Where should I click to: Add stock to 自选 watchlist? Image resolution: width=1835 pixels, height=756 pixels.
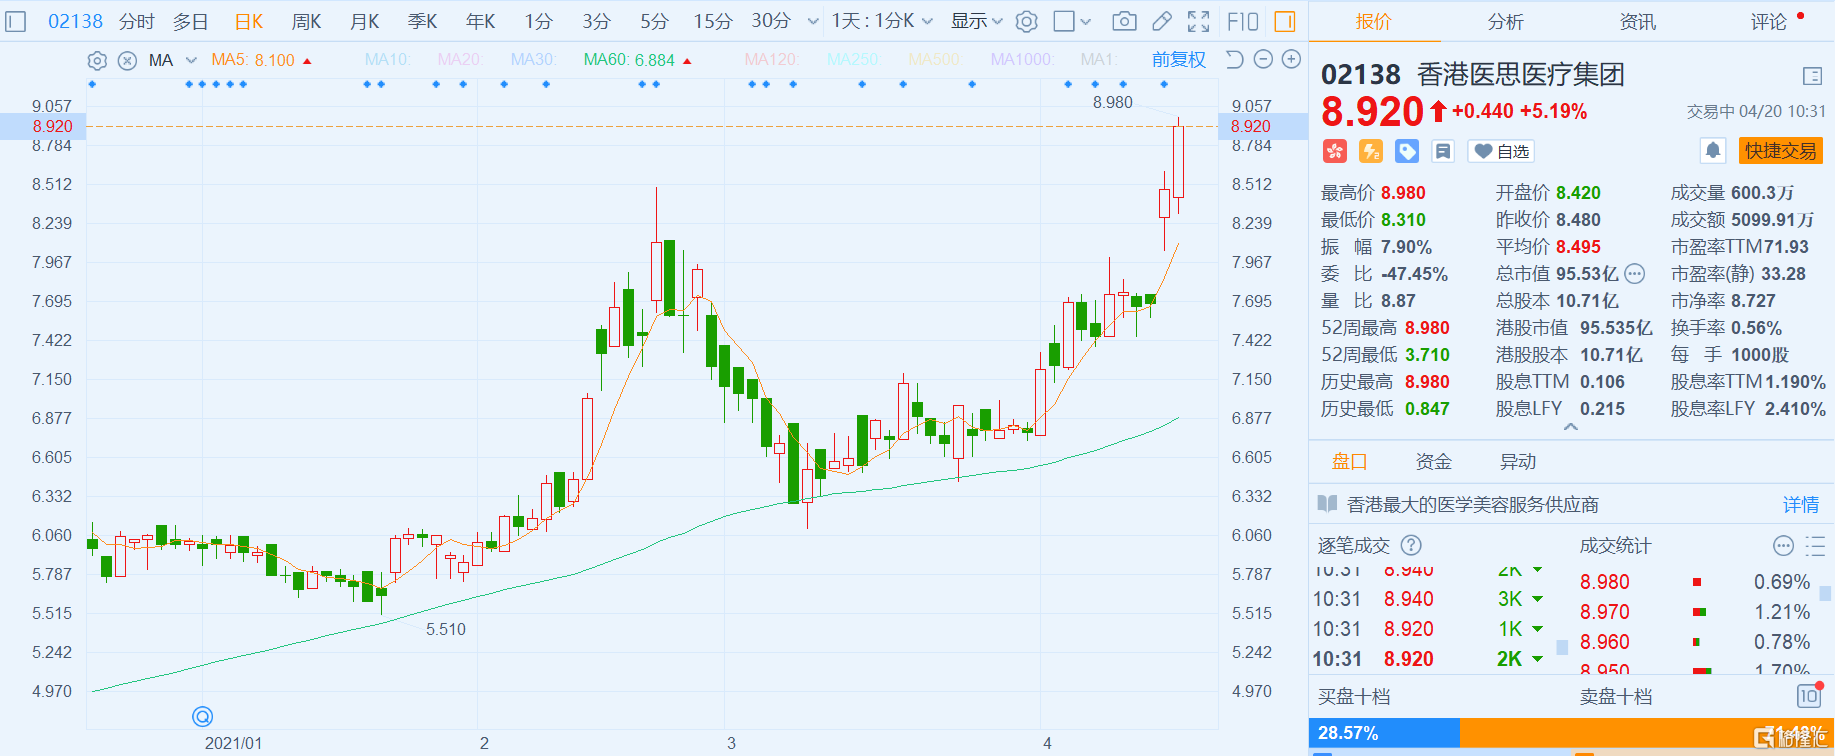click(1501, 151)
